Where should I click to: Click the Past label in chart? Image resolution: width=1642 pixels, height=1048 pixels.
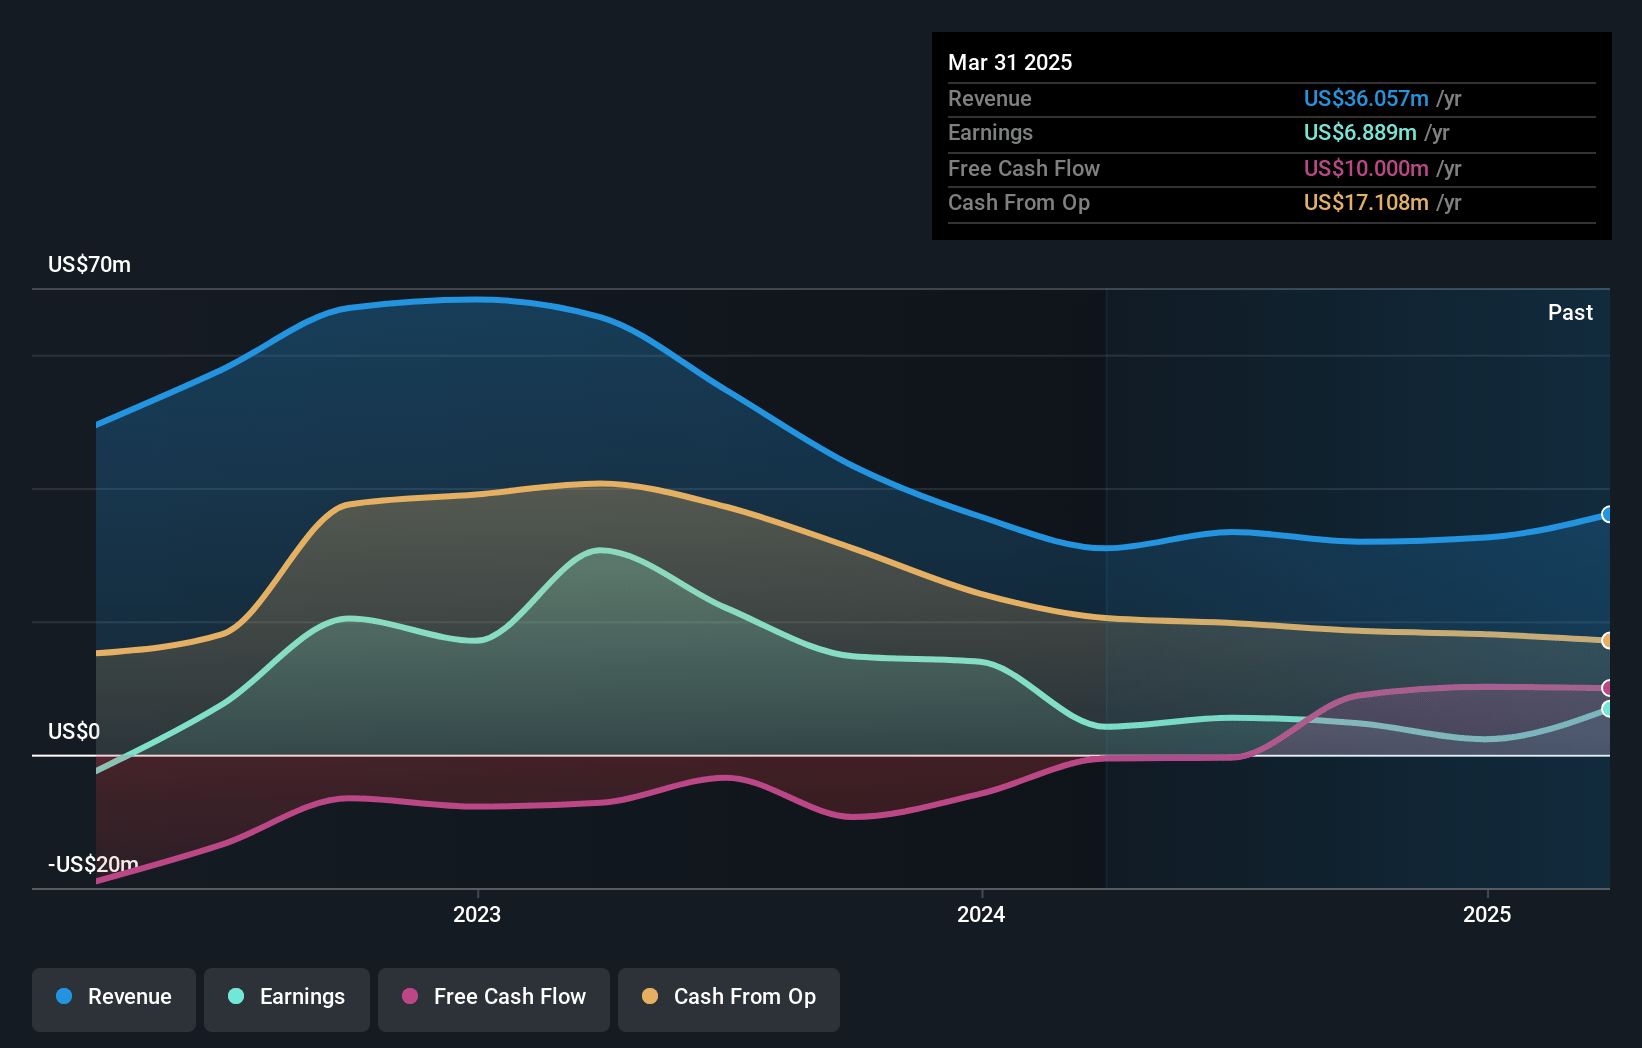click(x=1570, y=312)
